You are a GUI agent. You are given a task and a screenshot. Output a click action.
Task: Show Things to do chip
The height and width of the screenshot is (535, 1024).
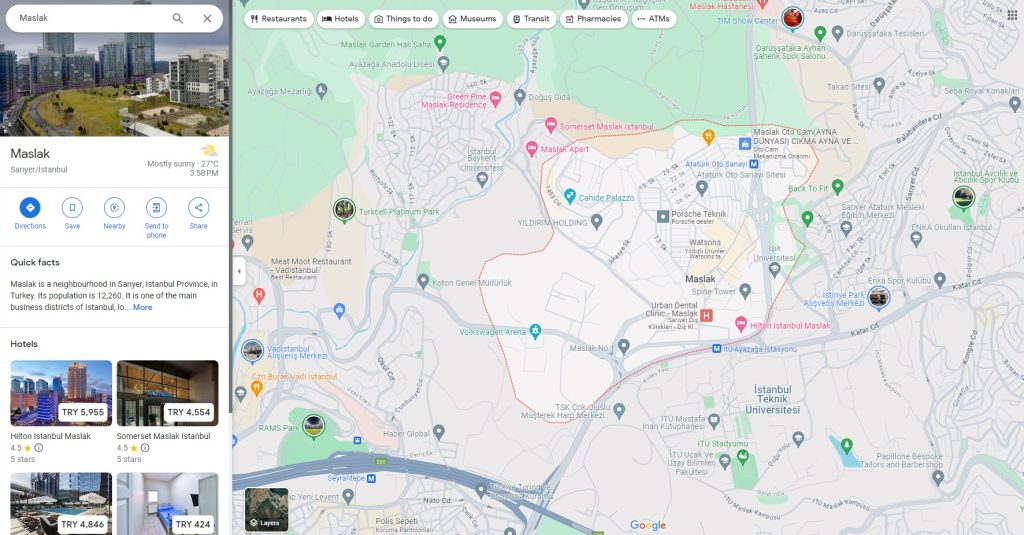click(404, 19)
